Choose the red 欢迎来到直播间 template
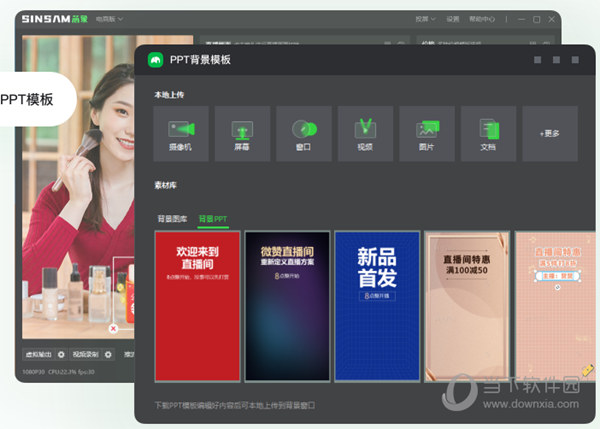 pyautogui.click(x=197, y=306)
